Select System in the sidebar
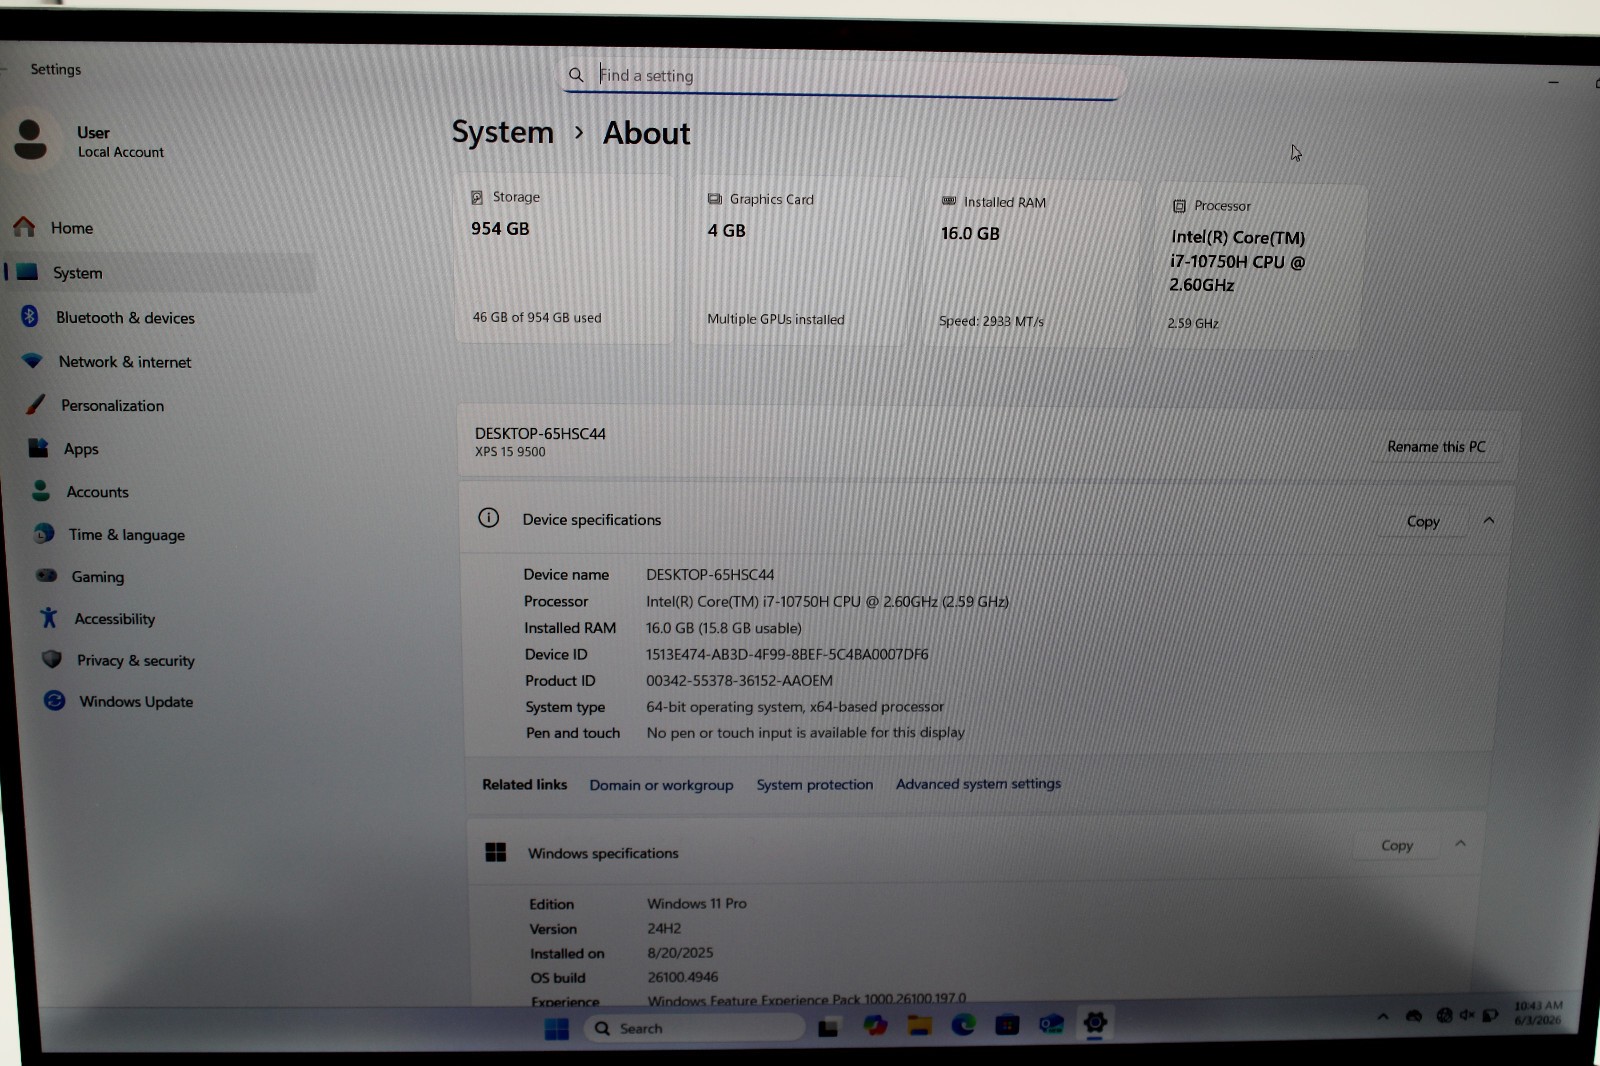Image resolution: width=1600 pixels, height=1066 pixels. pyautogui.click(x=160, y=273)
